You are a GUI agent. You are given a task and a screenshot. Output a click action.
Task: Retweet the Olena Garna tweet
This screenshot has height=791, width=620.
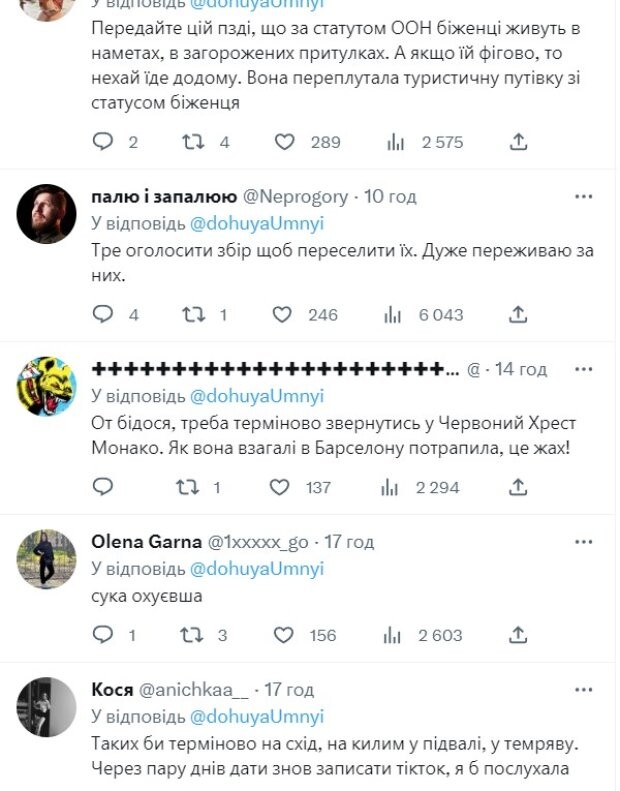192,634
